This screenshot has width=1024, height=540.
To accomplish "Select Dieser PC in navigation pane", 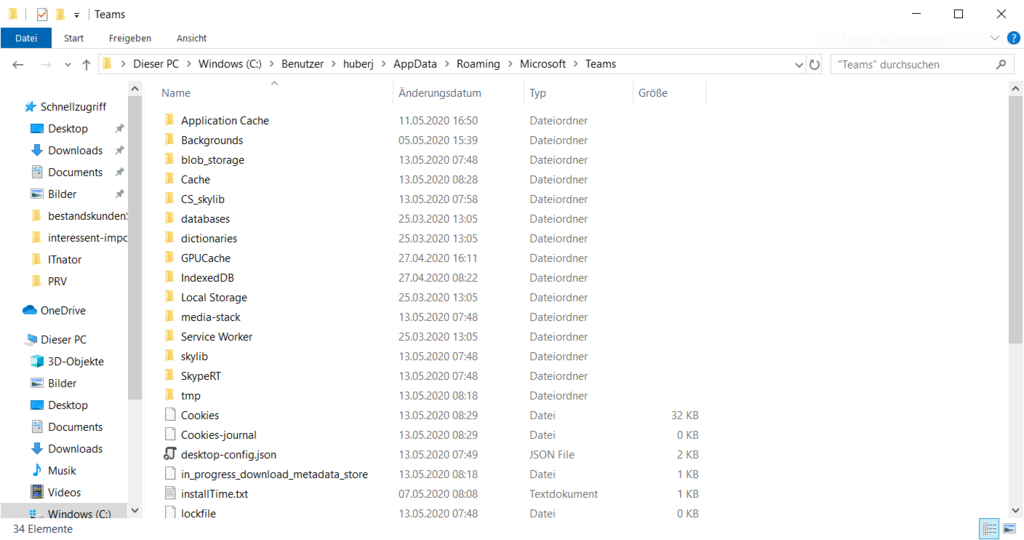I will [x=63, y=340].
